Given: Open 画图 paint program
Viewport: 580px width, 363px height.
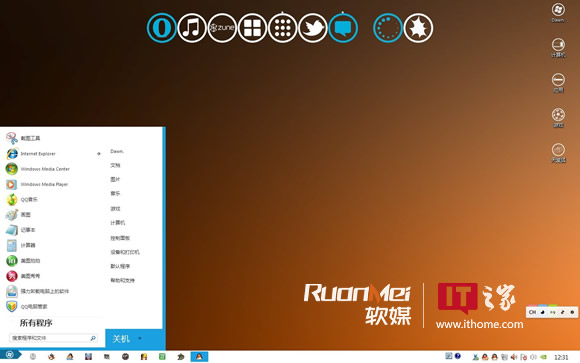Looking at the screenshot, I should pyautogui.click(x=18, y=215).
